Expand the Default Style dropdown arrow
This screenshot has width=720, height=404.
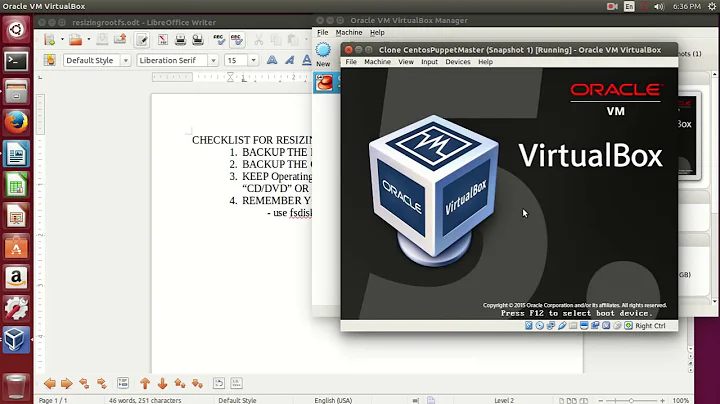tap(125, 60)
